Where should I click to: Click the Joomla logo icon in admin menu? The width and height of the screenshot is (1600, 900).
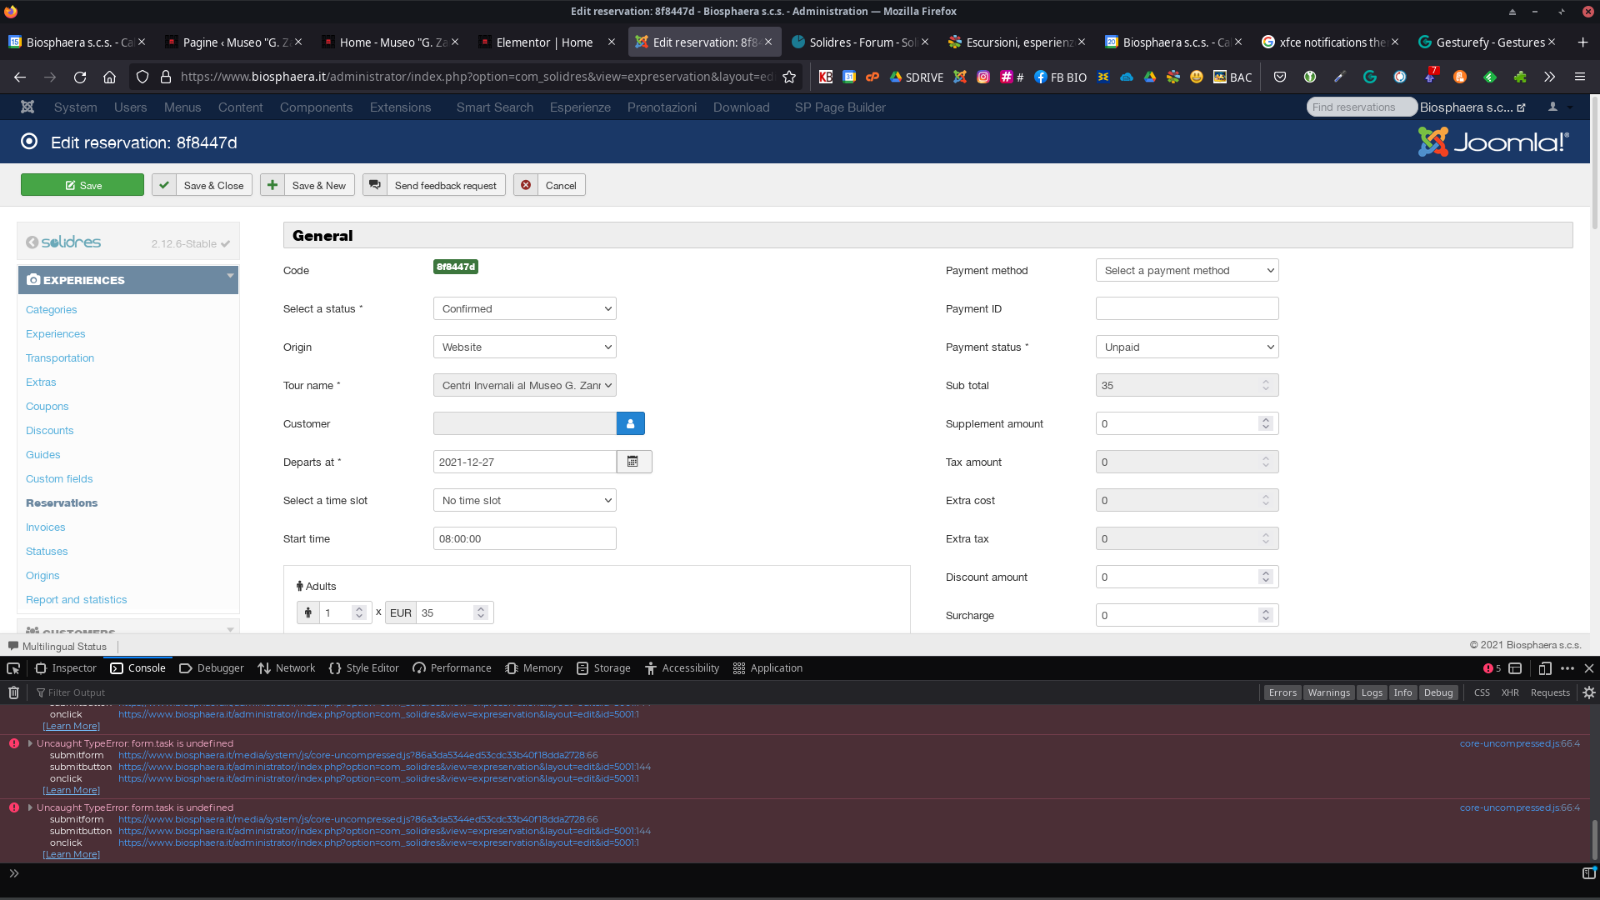click(x=28, y=107)
